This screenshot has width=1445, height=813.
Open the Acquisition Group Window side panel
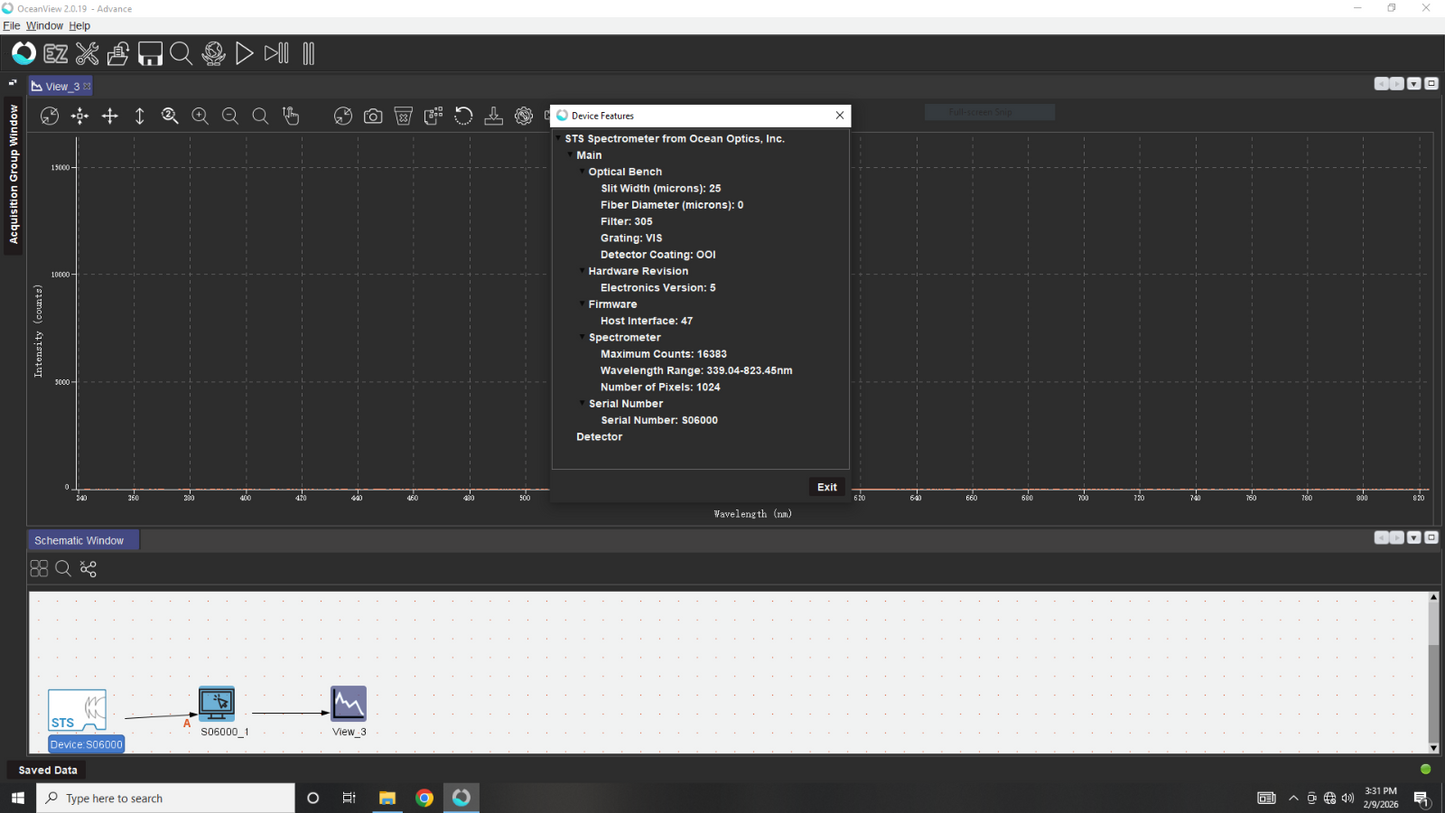(13, 174)
